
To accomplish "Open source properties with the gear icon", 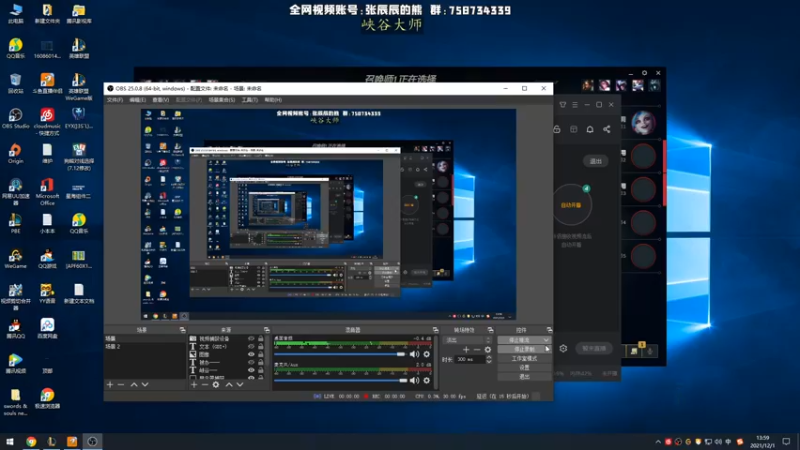I will tap(216, 384).
